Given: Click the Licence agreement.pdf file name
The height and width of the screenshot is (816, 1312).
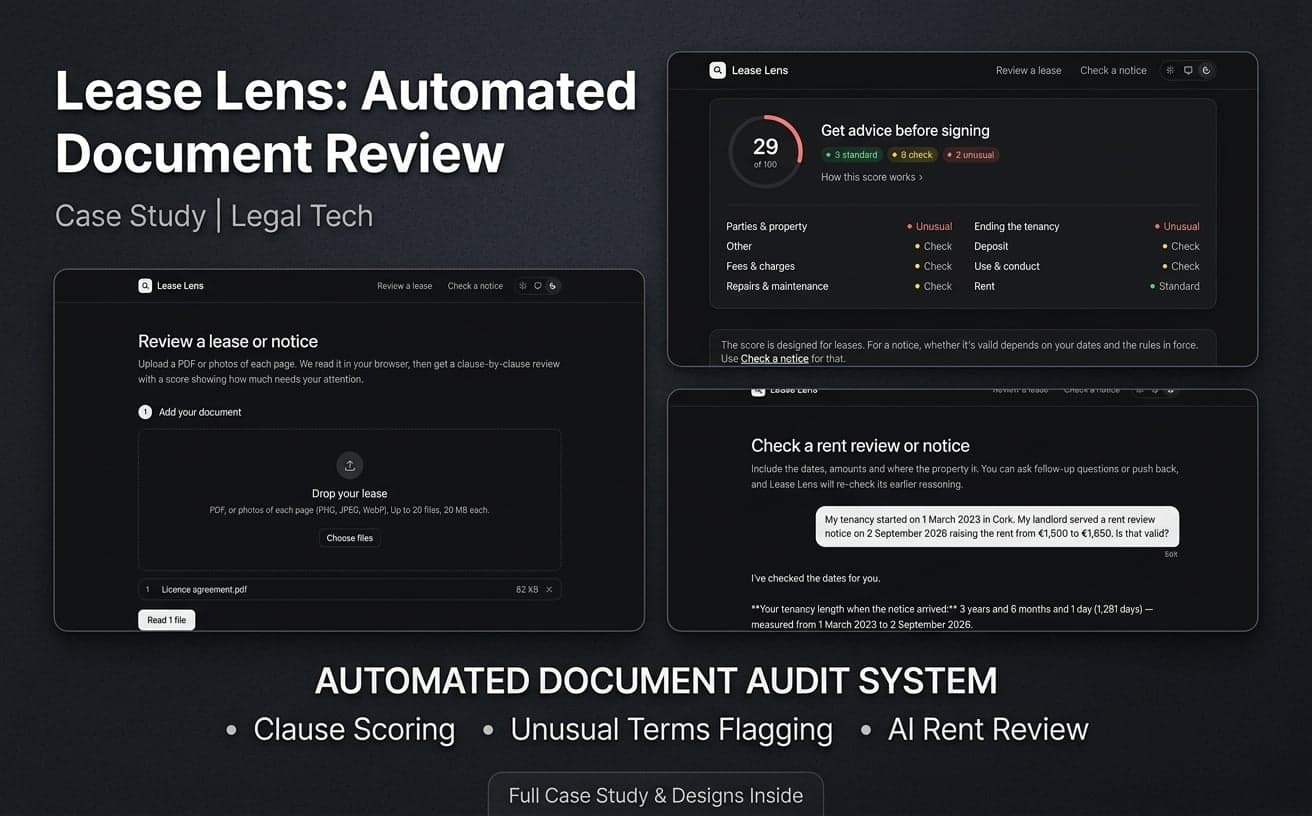Looking at the screenshot, I should click(x=204, y=590).
